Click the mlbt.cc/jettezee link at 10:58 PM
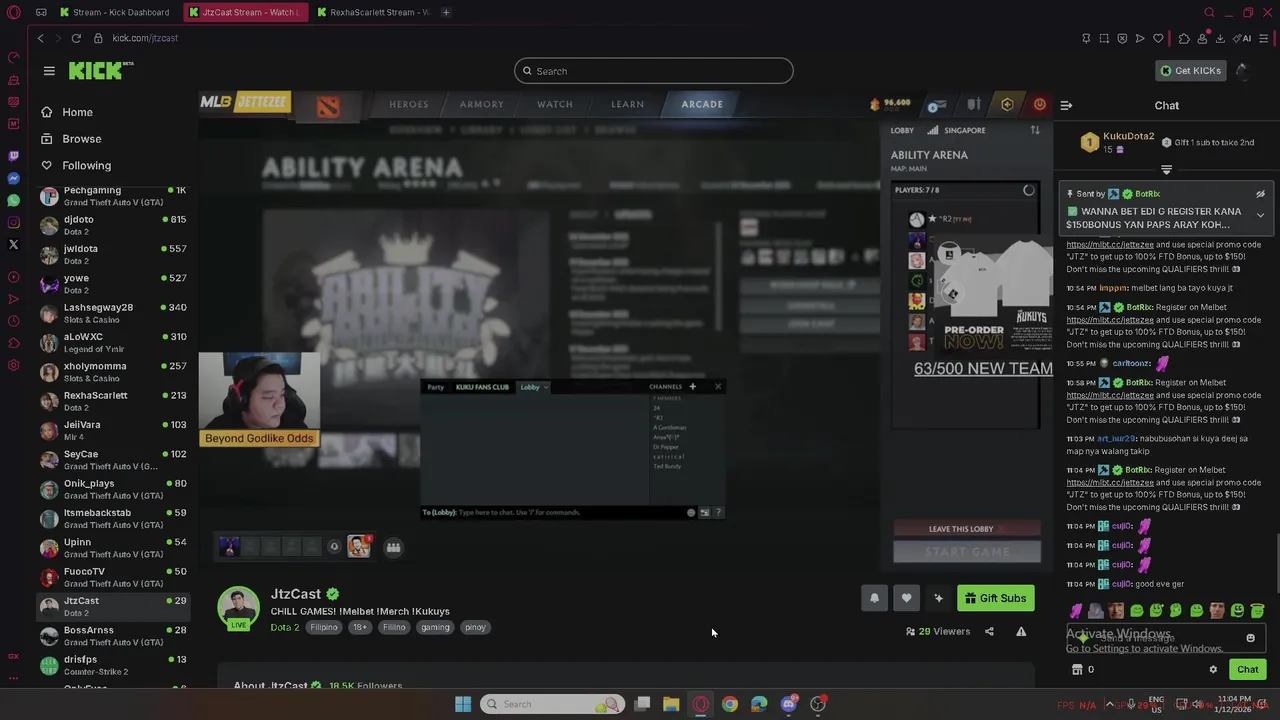 [1110, 395]
